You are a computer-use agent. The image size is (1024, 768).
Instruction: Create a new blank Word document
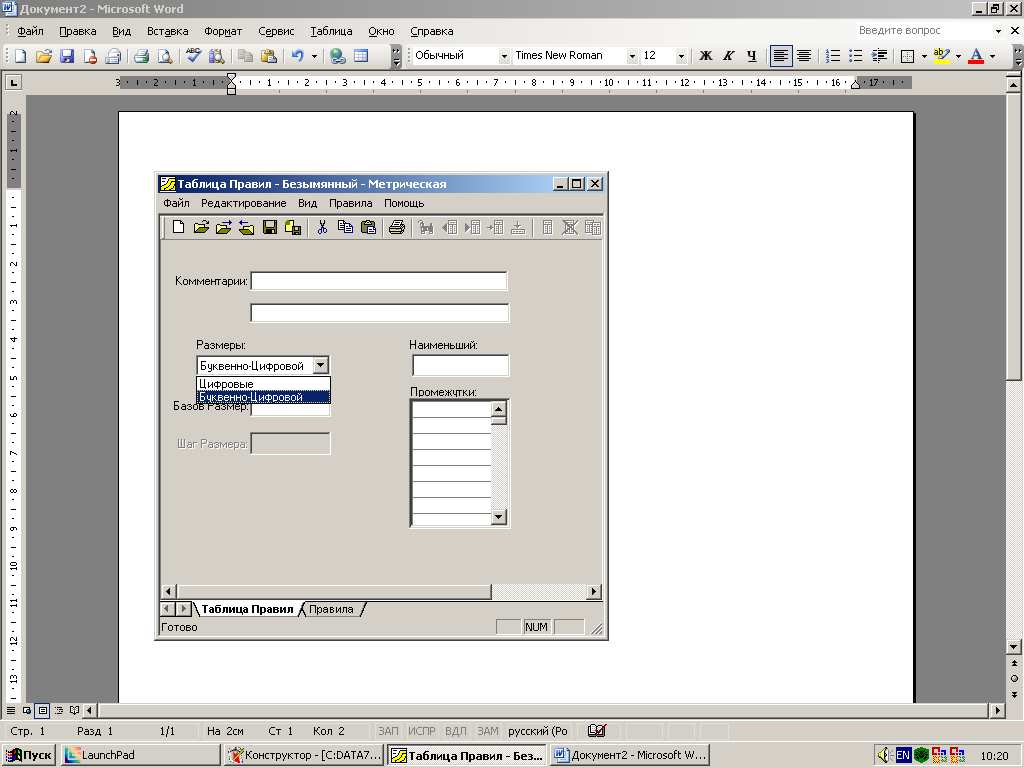[20, 56]
